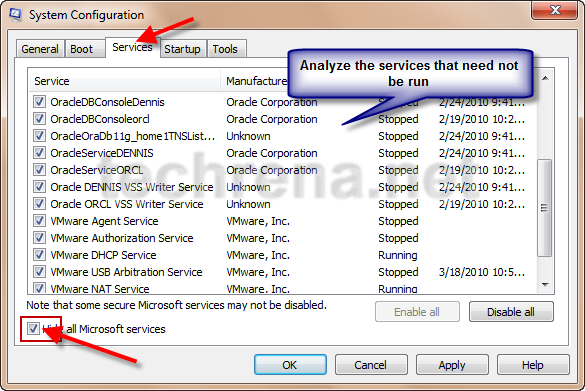Toggle OracleServiceORCL checkbox
The height and width of the screenshot is (391, 585).
(x=40, y=170)
